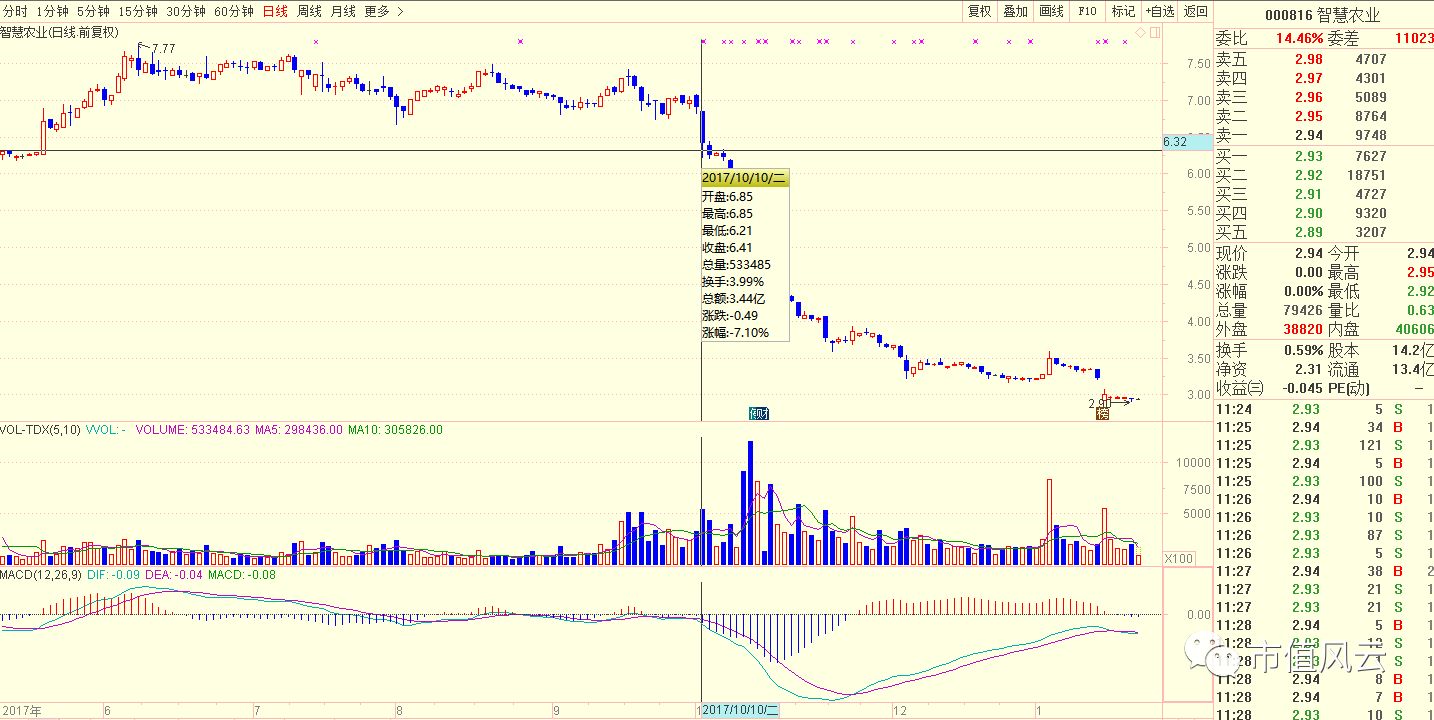Click the 返回 back button
The width and height of the screenshot is (1434, 720).
click(x=1195, y=11)
